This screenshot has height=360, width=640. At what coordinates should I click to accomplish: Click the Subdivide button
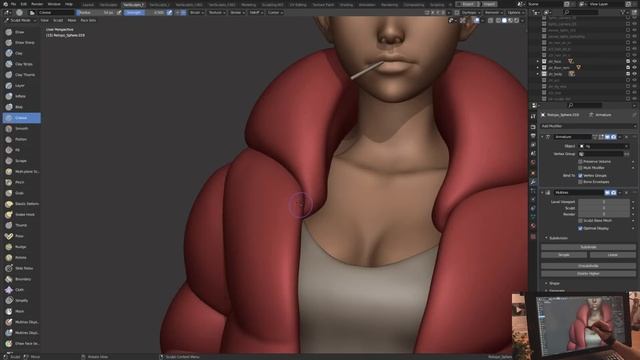tap(588, 247)
